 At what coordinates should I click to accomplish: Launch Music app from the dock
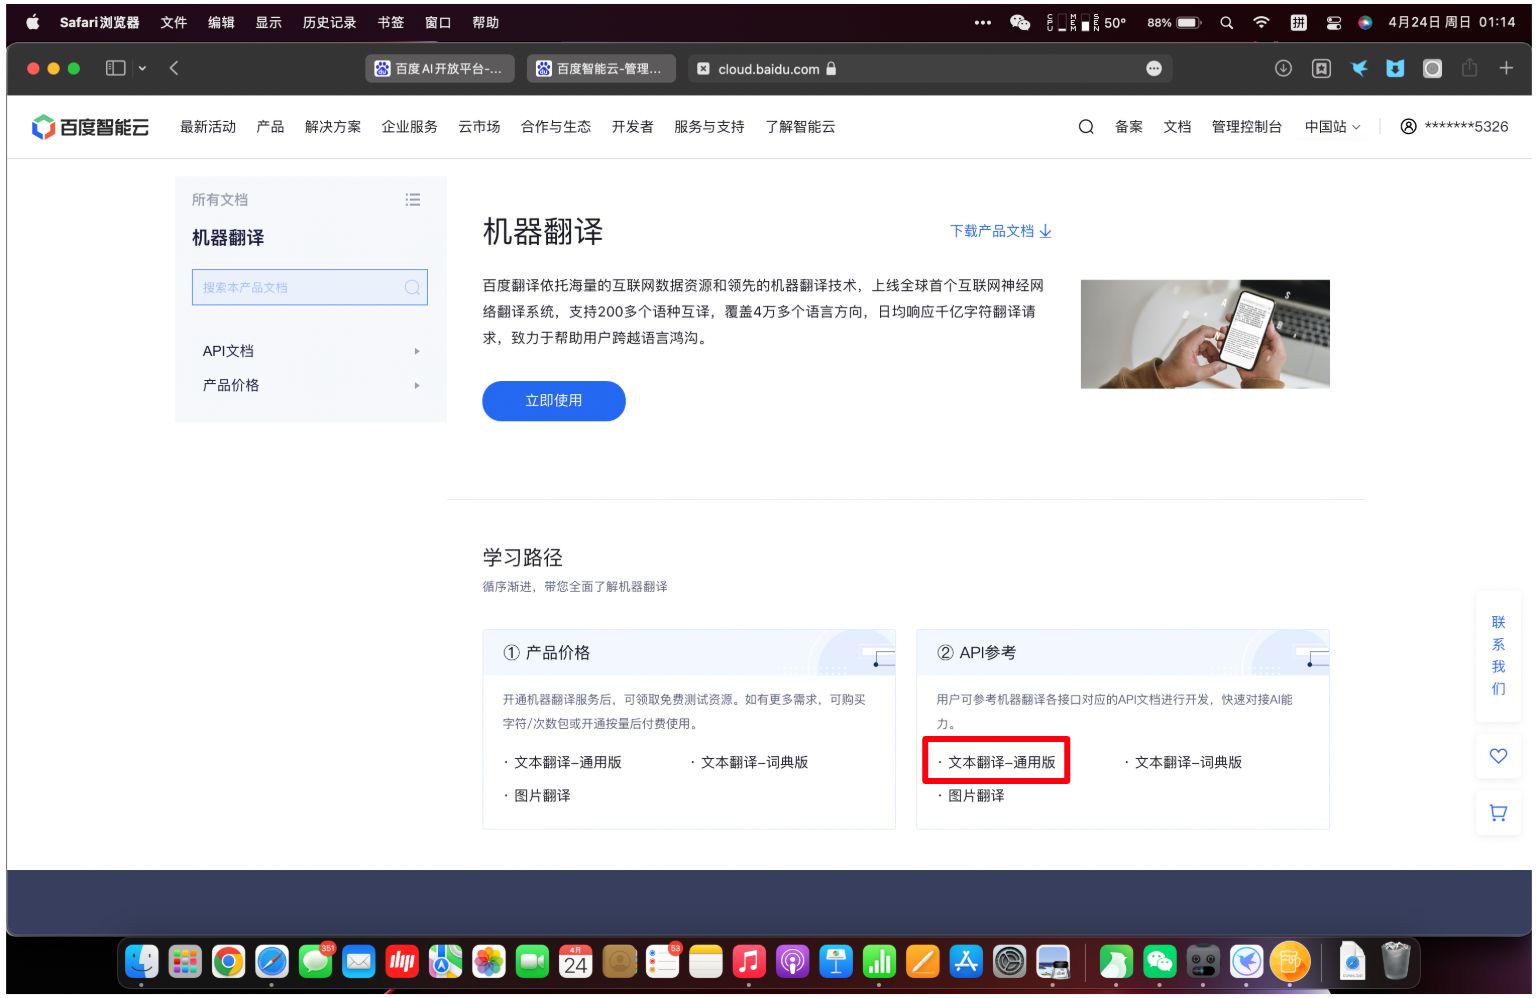[748, 962]
